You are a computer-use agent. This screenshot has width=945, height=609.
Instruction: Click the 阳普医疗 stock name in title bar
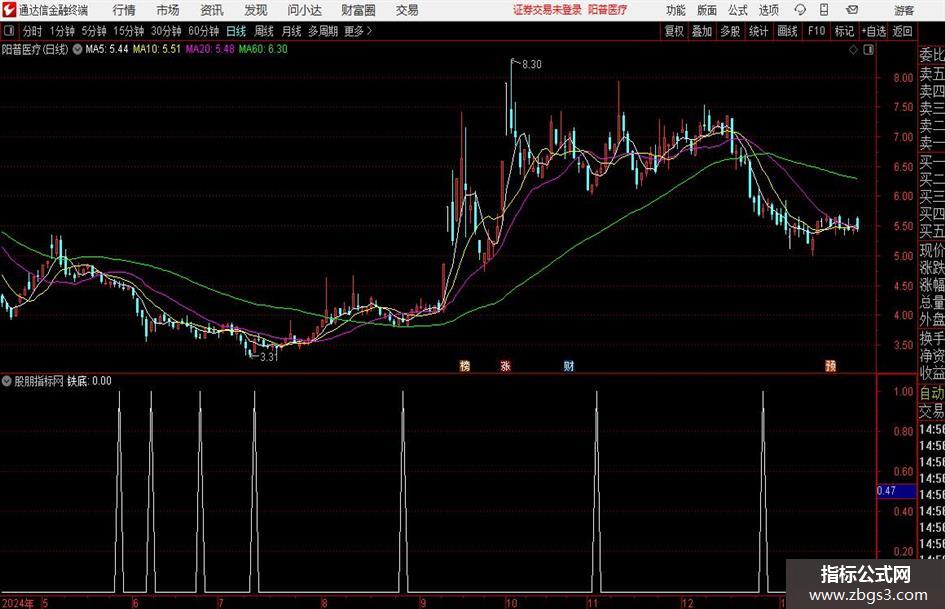(x=608, y=10)
